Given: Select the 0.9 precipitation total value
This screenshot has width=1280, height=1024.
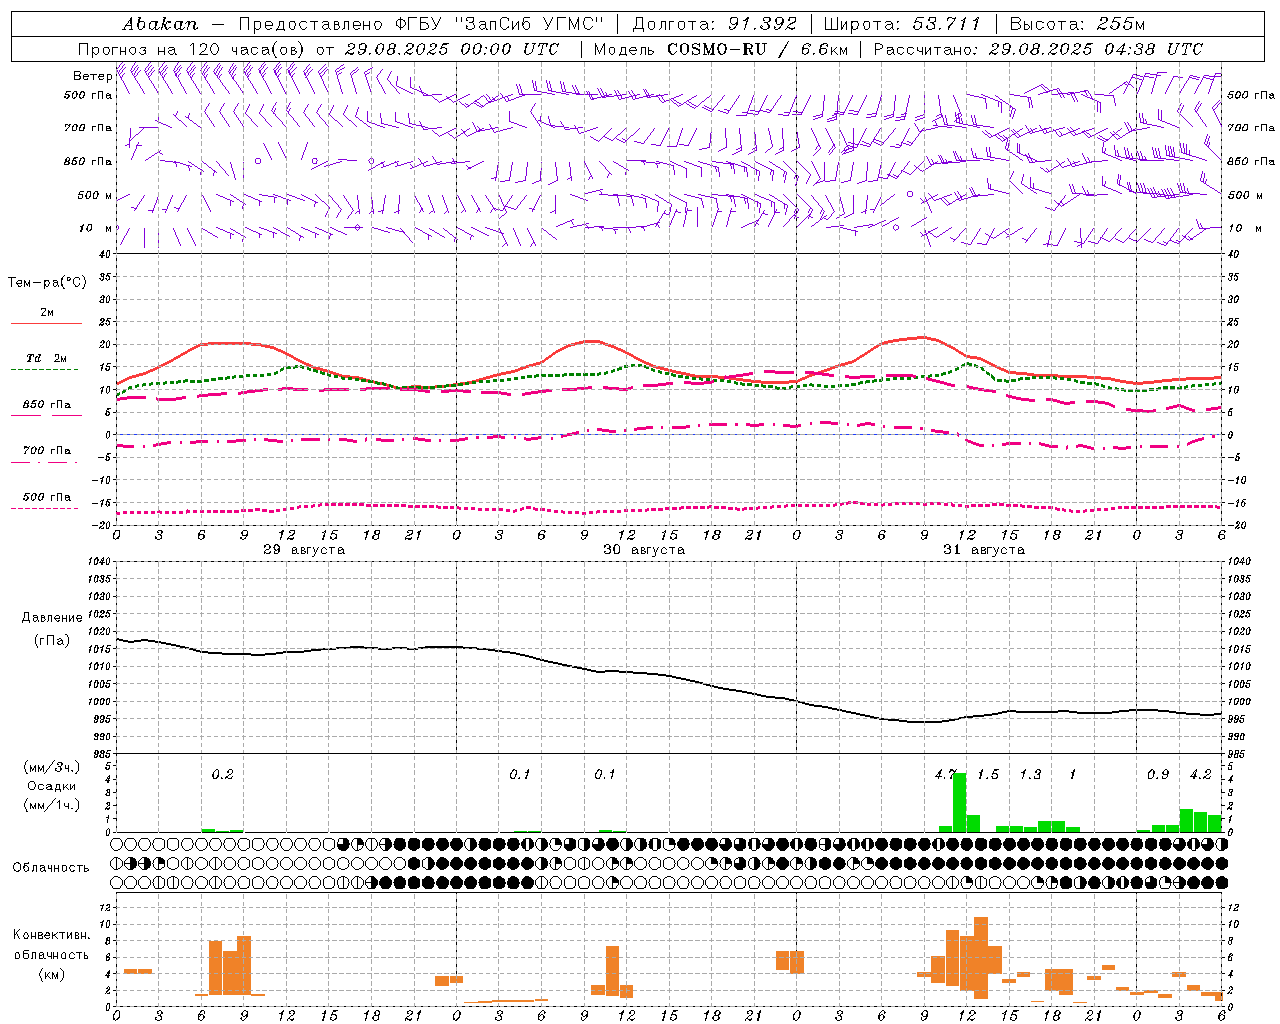Looking at the screenshot, I should (x=1158, y=774).
